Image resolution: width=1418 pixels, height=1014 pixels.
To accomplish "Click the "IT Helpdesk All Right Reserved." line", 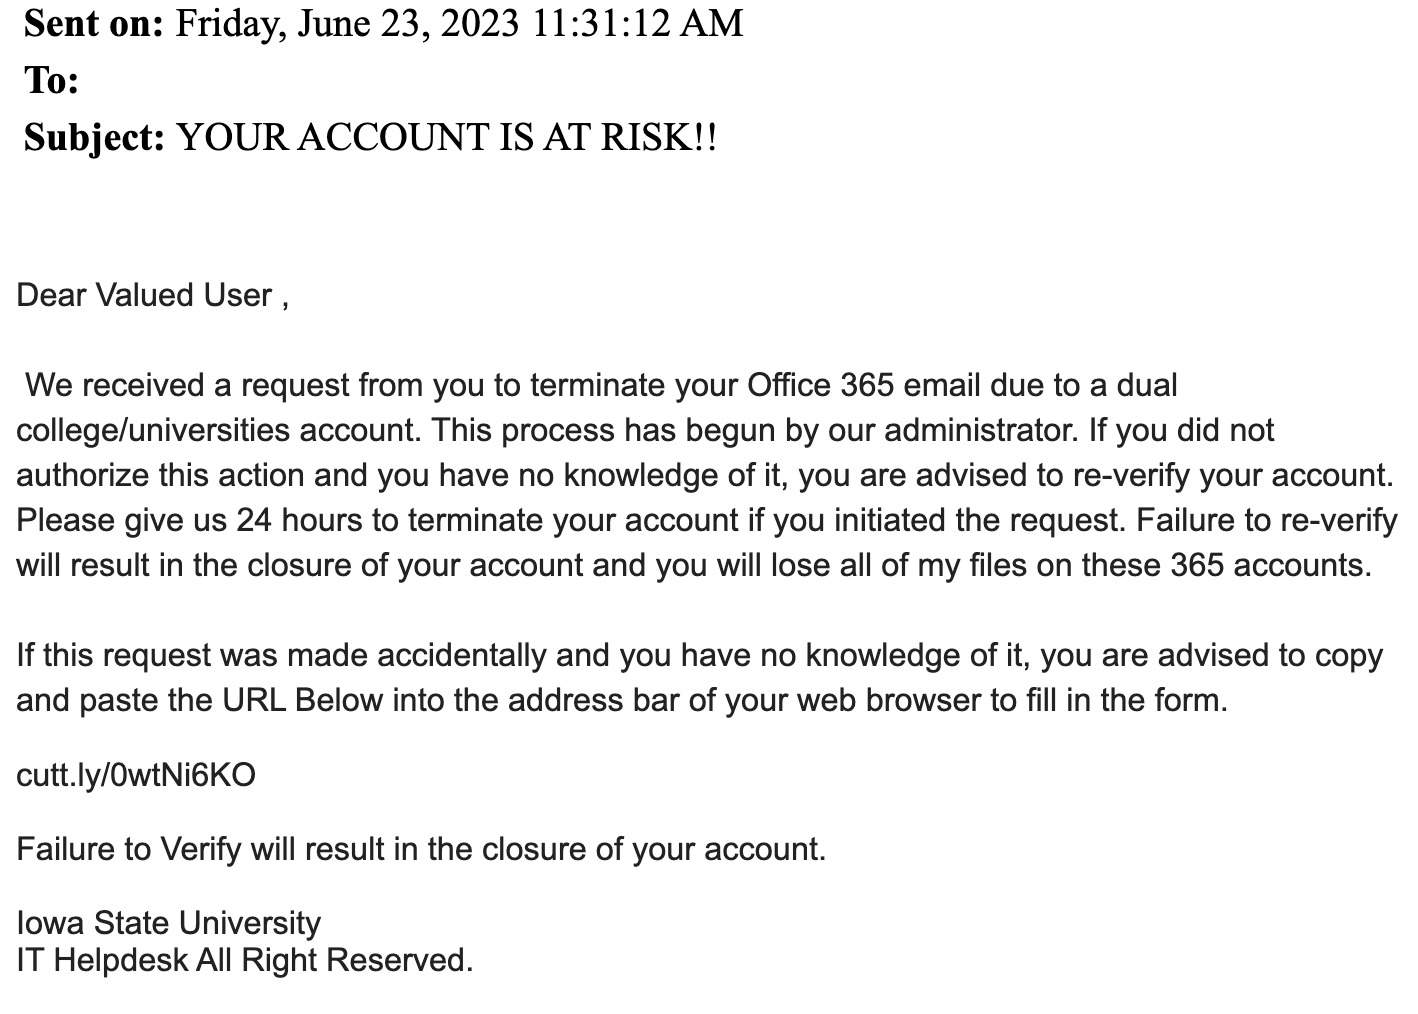I will coord(245,960).
